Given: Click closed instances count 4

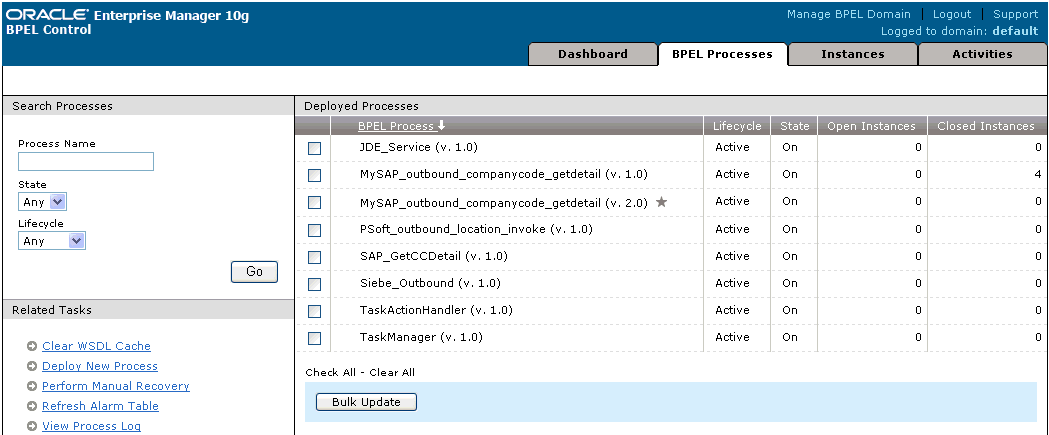Looking at the screenshot, I should coord(1038,174).
